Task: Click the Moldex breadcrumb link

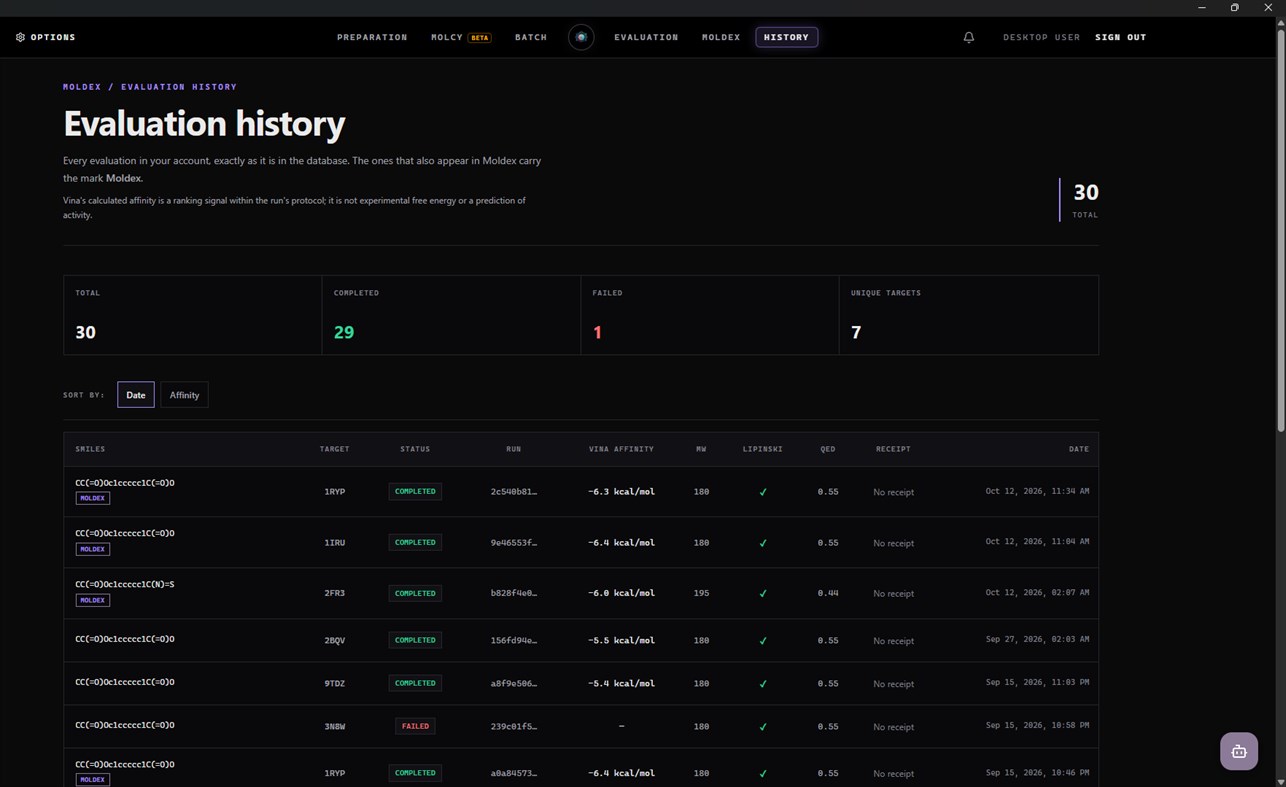Action: point(82,87)
